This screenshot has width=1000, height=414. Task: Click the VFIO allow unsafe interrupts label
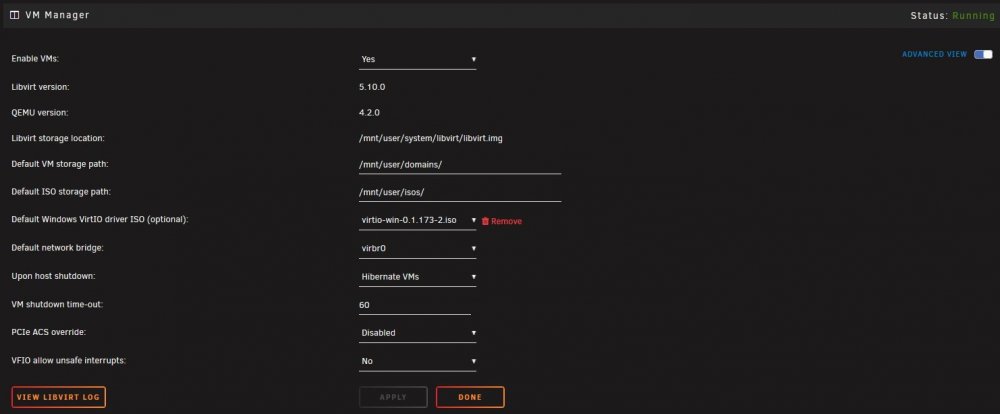(x=69, y=360)
